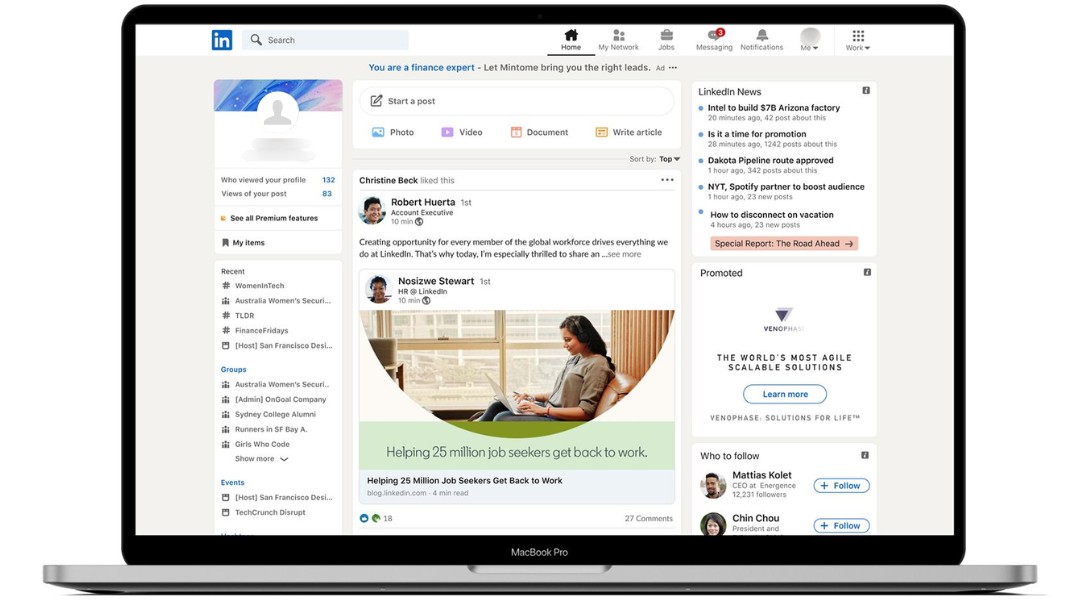
Task: Click Who to follow info icon
Action: click(x=864, y=455)
